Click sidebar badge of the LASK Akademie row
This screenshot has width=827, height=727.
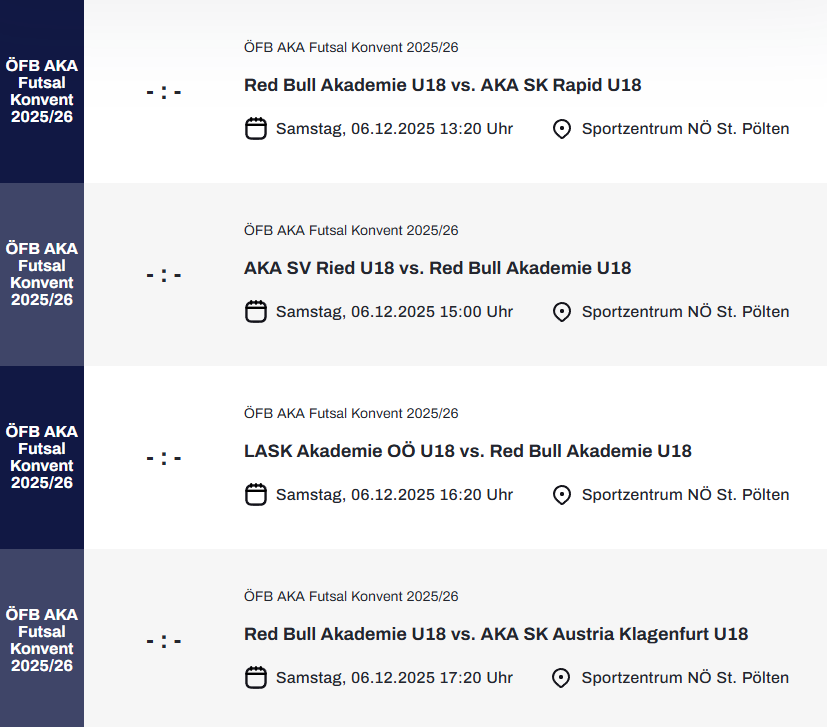pyautogui.click(x=42, y=457)
